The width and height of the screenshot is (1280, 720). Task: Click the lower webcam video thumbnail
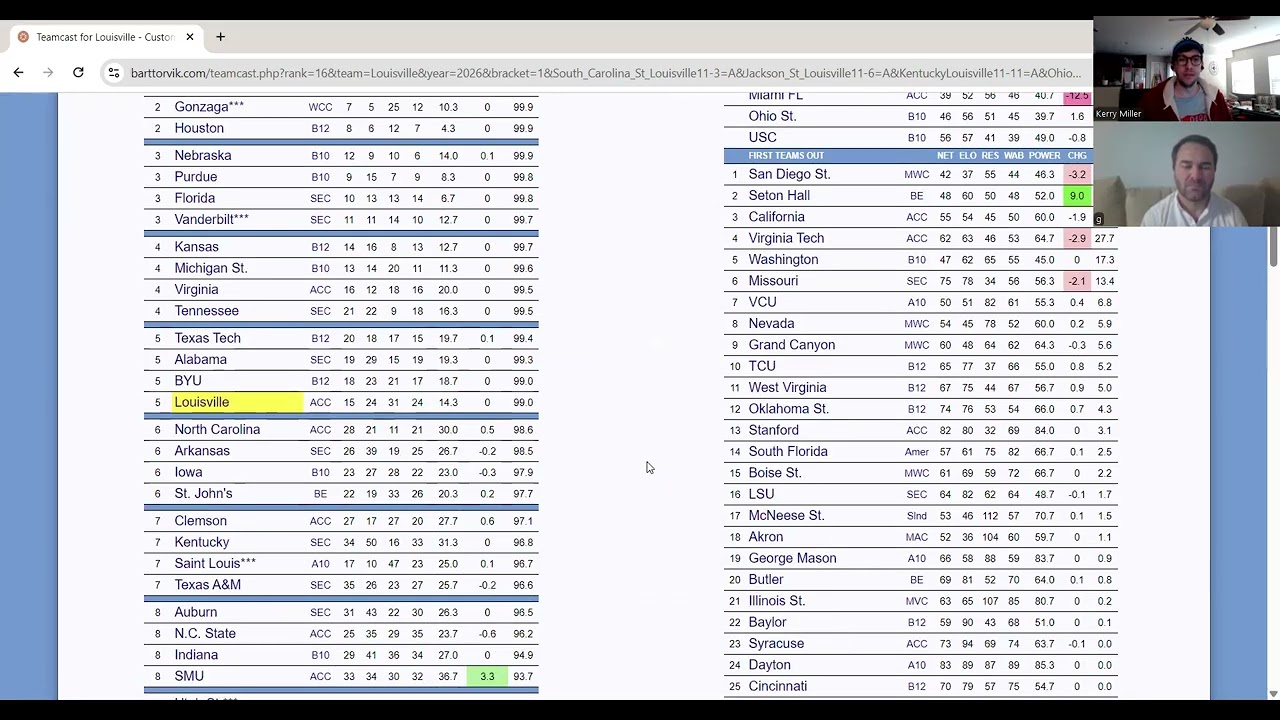pyautogui.click(x=1186, y=175)
